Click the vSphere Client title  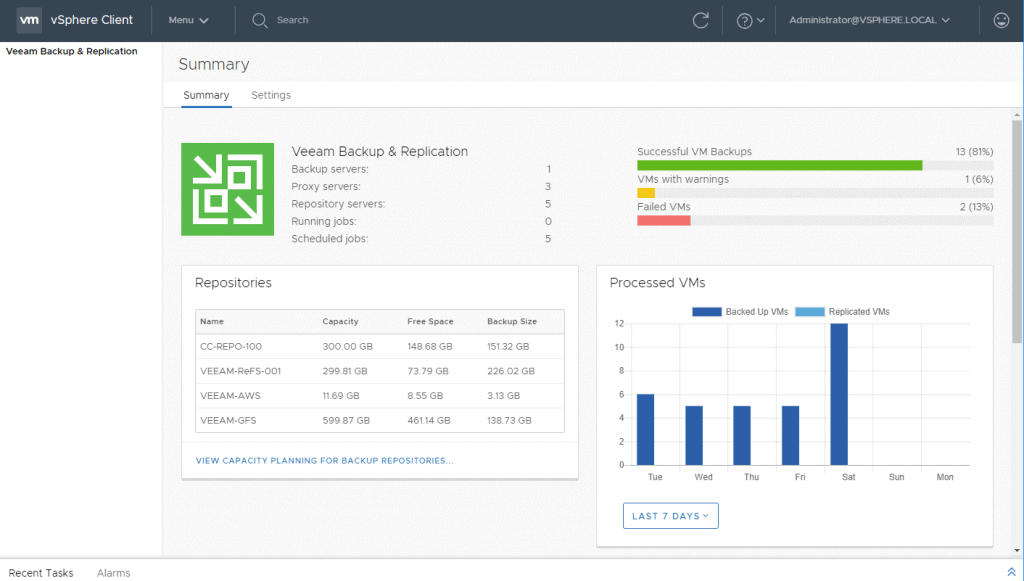click(91, 20)
